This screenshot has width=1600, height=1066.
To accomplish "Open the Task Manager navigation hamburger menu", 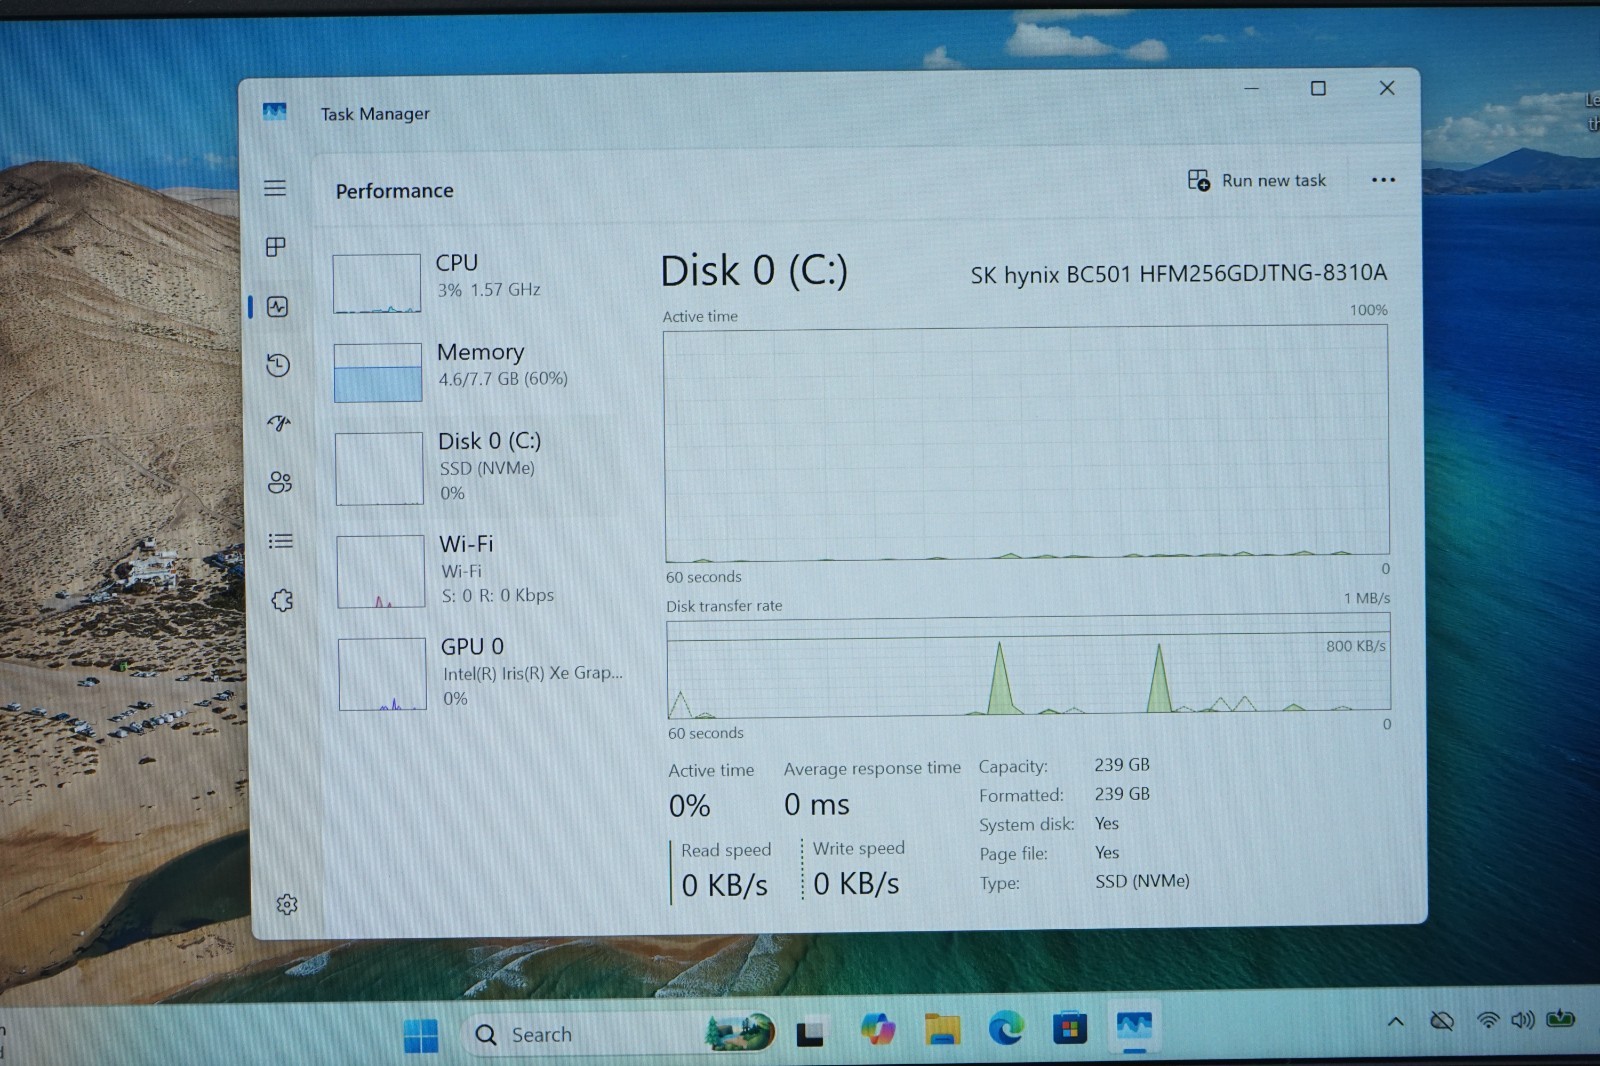I will (x=275, y=188).
